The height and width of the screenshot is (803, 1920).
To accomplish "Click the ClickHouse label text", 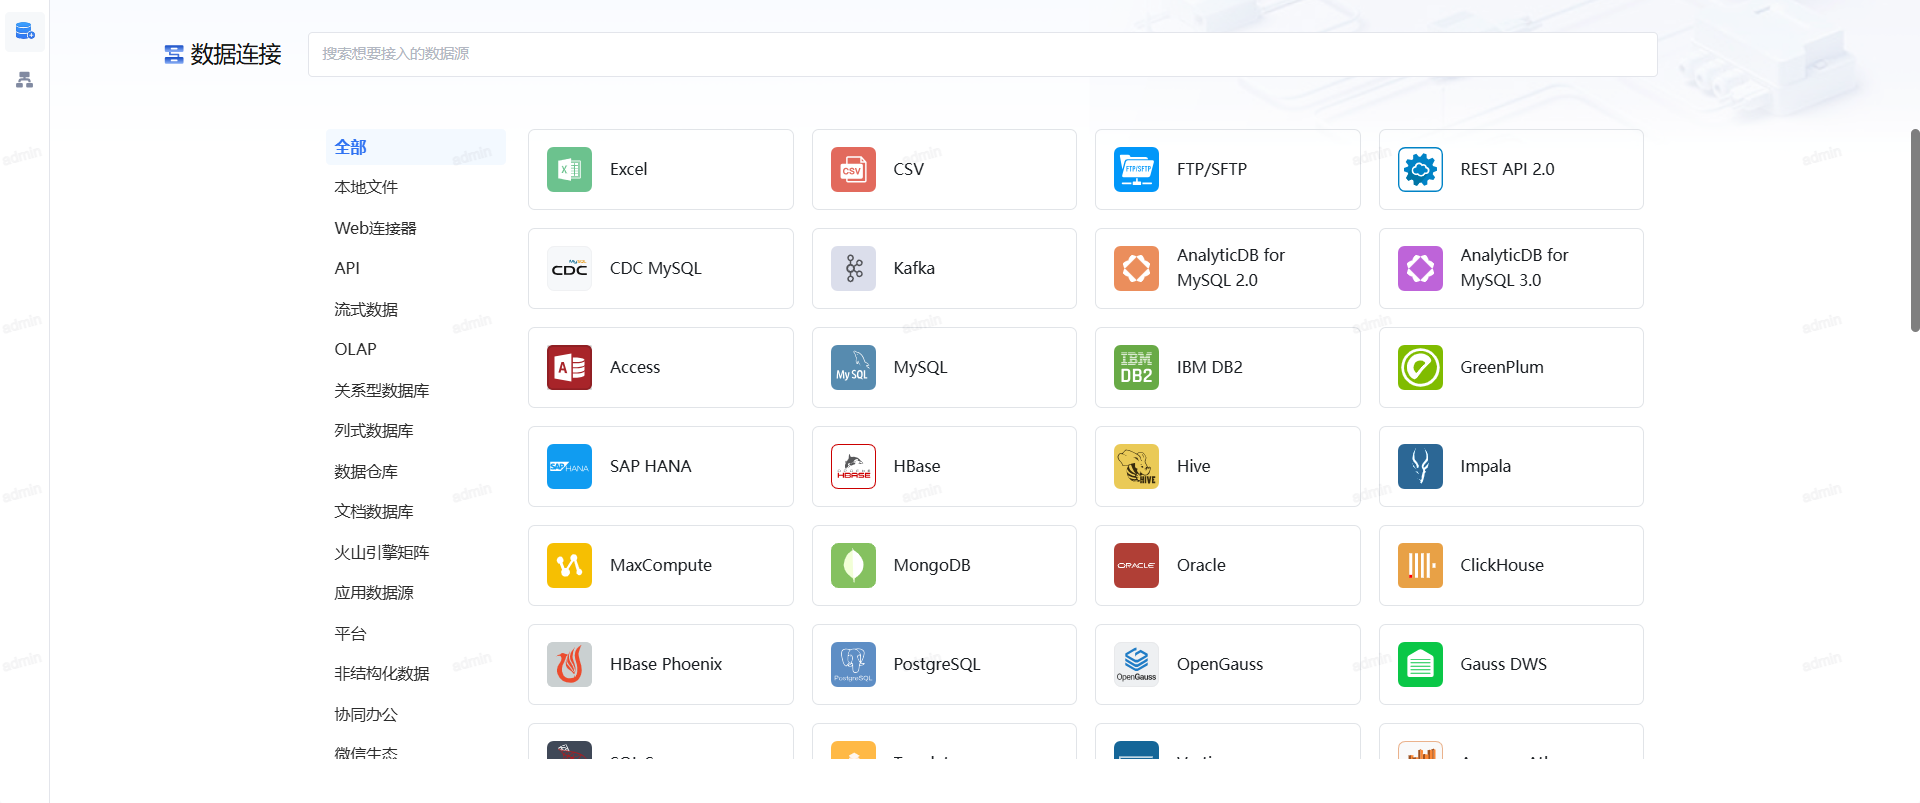I will (1502, 565).
